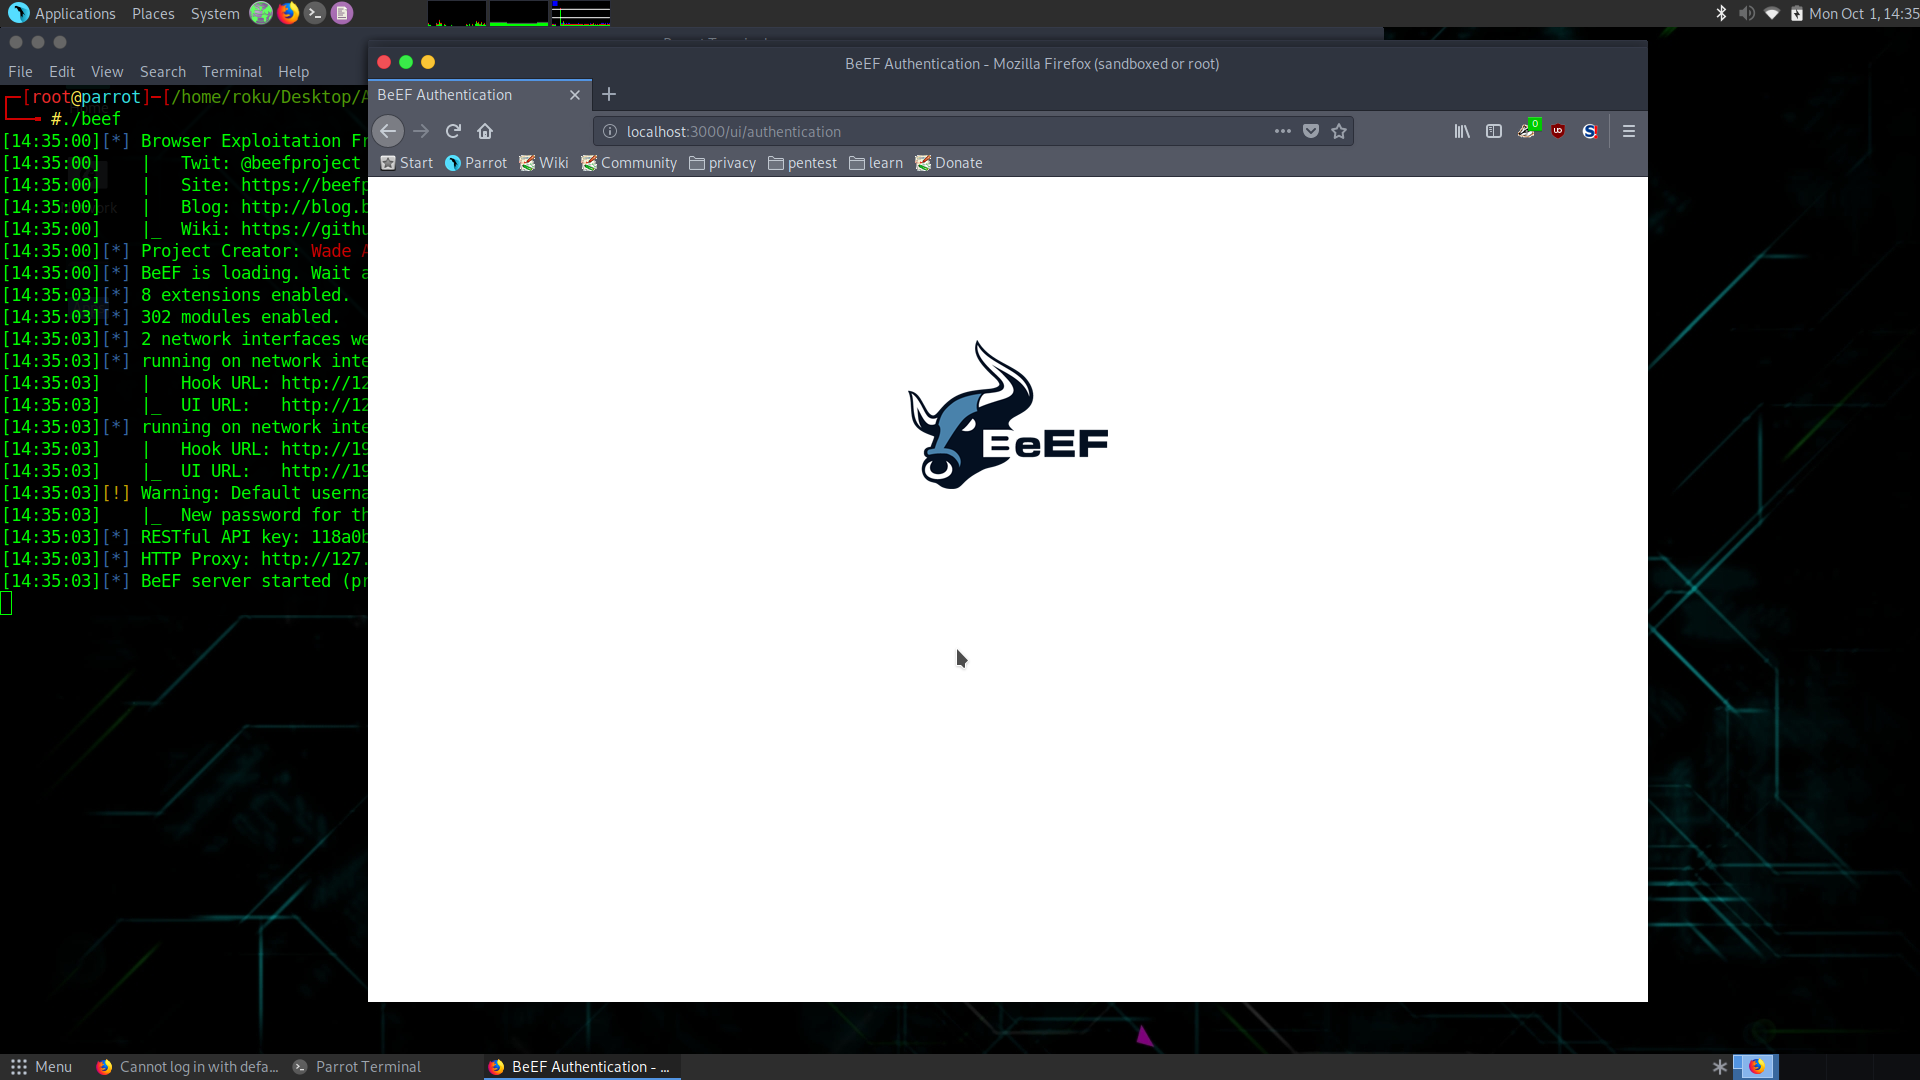Open the Firefox Library panel
This screenshot has height=1080, width=1920.
point(1461,131)
